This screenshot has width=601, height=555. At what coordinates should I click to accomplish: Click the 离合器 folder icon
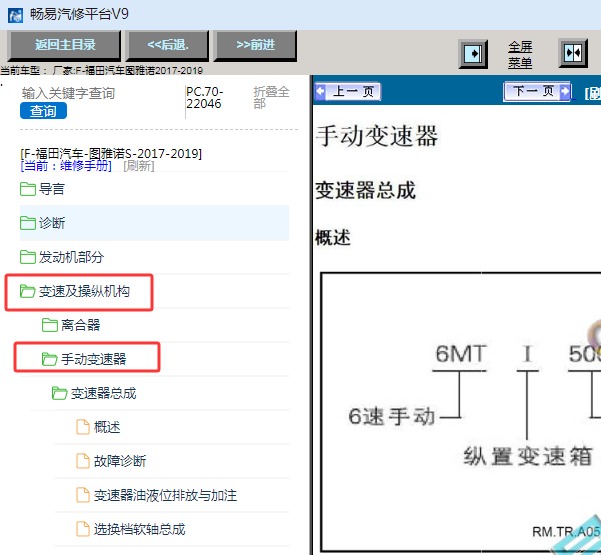[x=49, y=325]
